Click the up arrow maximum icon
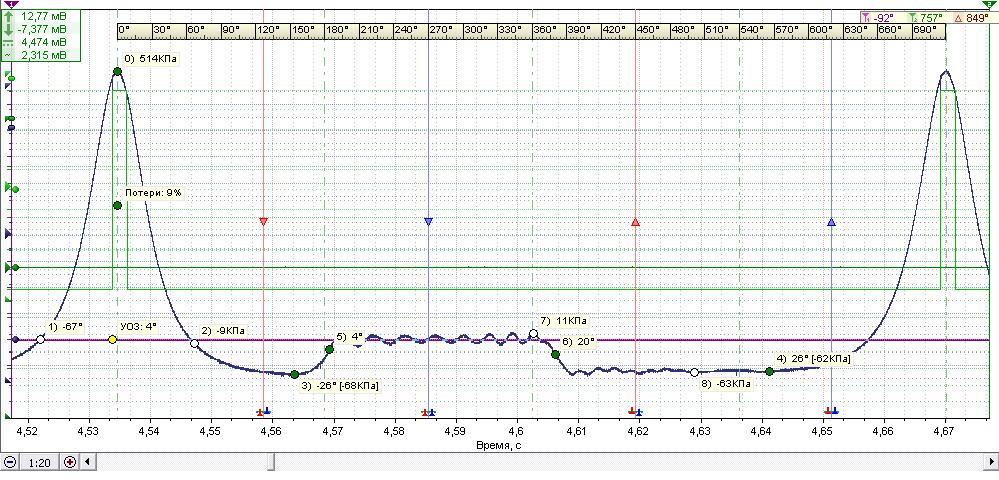The width and height of the screenshot is (999, 480). pyautogui.click(x=9, y=16)
